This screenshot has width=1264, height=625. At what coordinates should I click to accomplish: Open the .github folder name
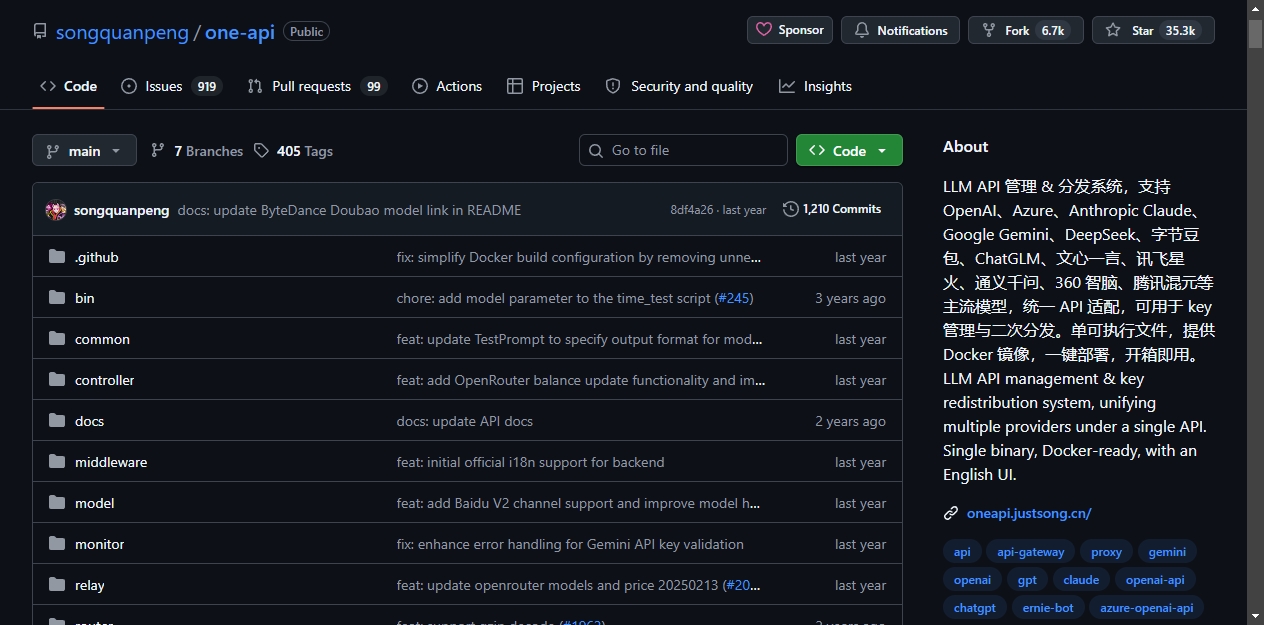[97, 257]
